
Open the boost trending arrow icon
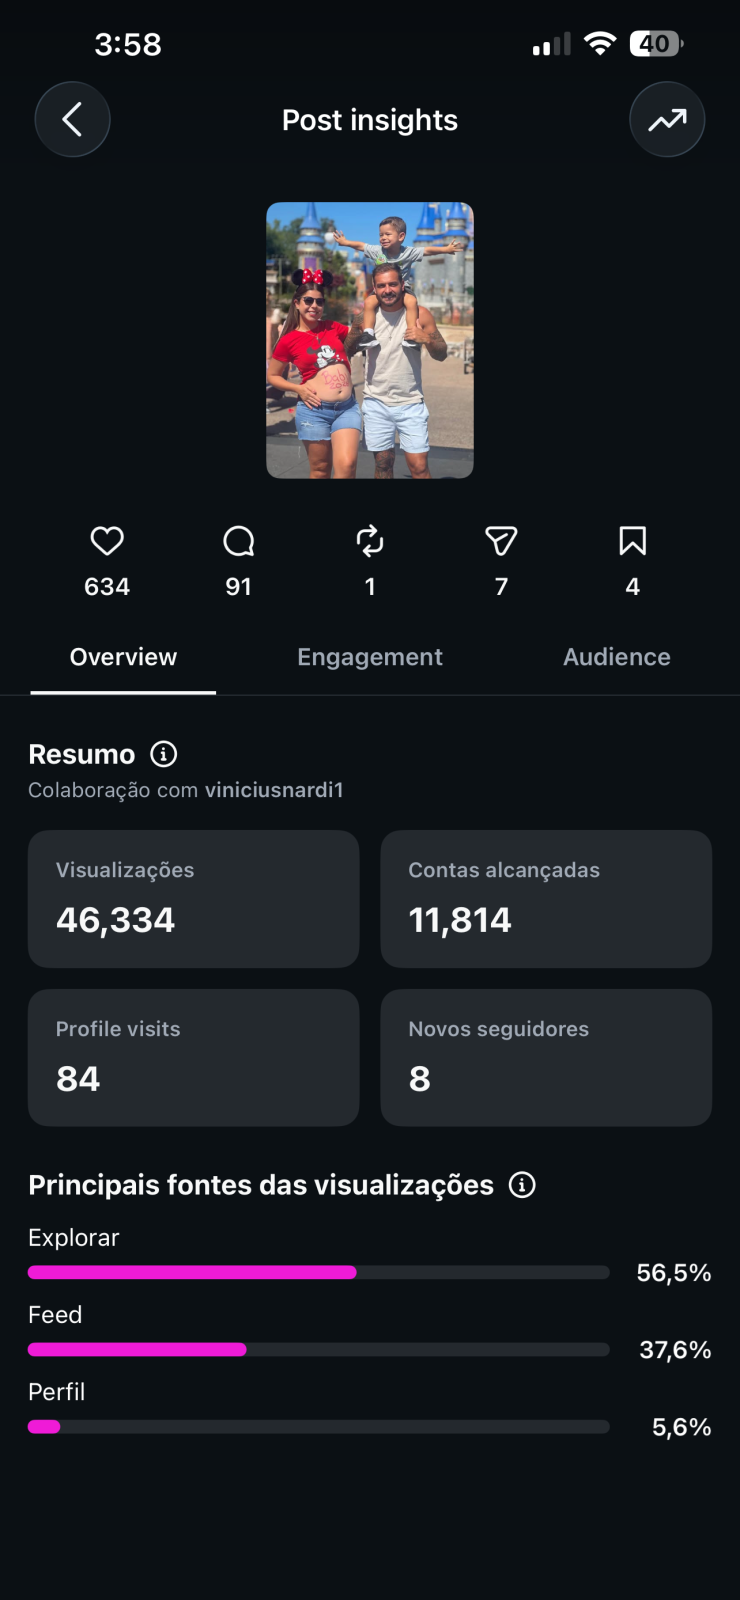667,120
